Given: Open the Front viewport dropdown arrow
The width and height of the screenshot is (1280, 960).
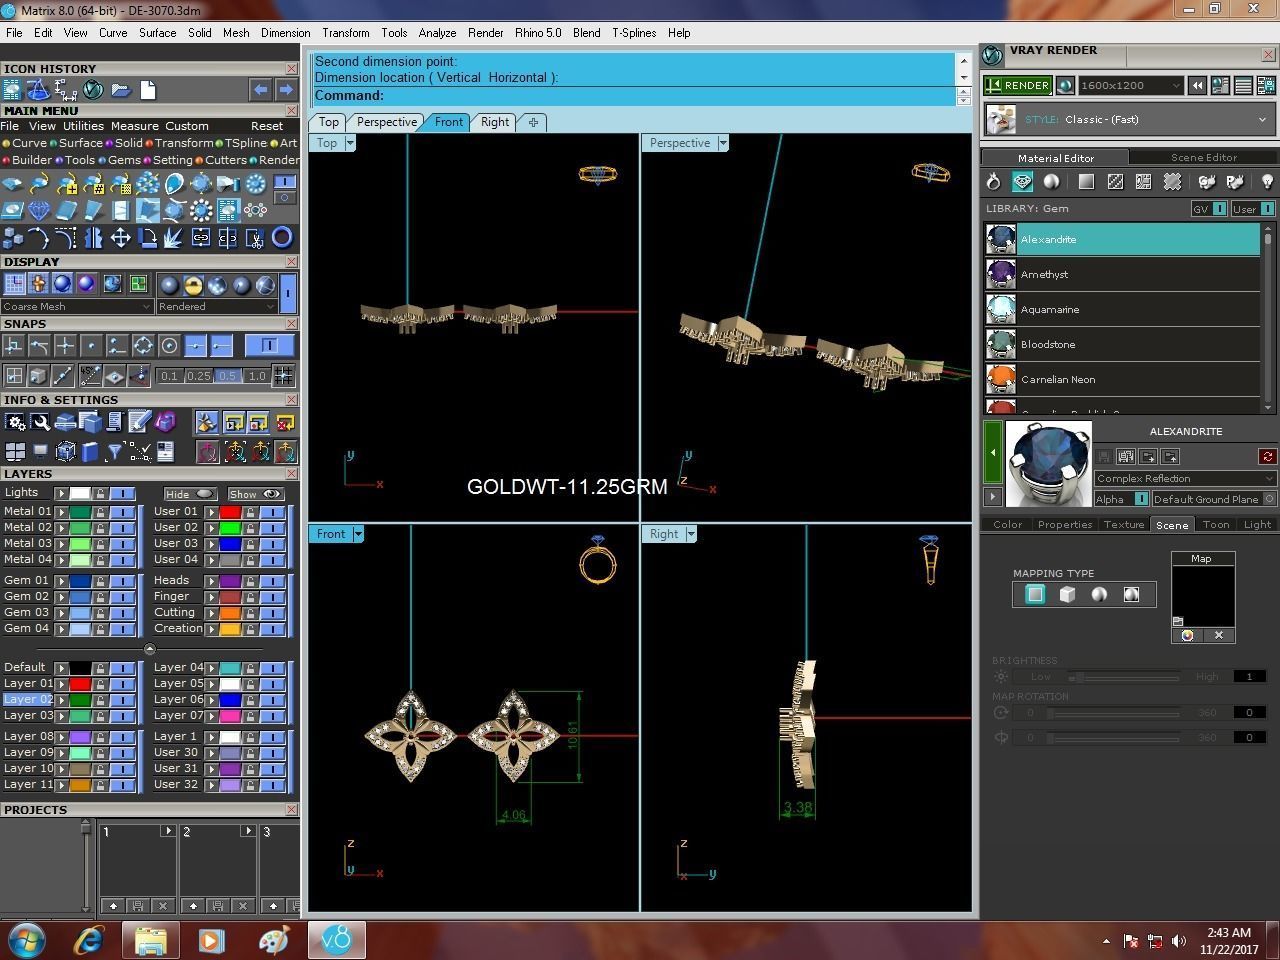Looking at the screenshot, I should (x=358, y=534).
